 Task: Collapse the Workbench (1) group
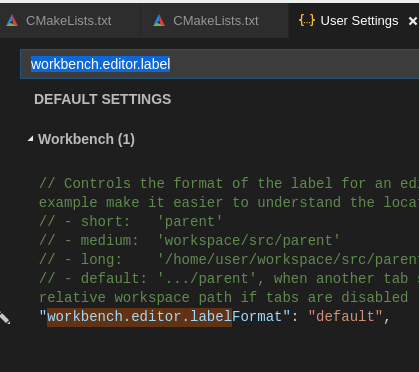pyautogui.click(x=30, y=139)
